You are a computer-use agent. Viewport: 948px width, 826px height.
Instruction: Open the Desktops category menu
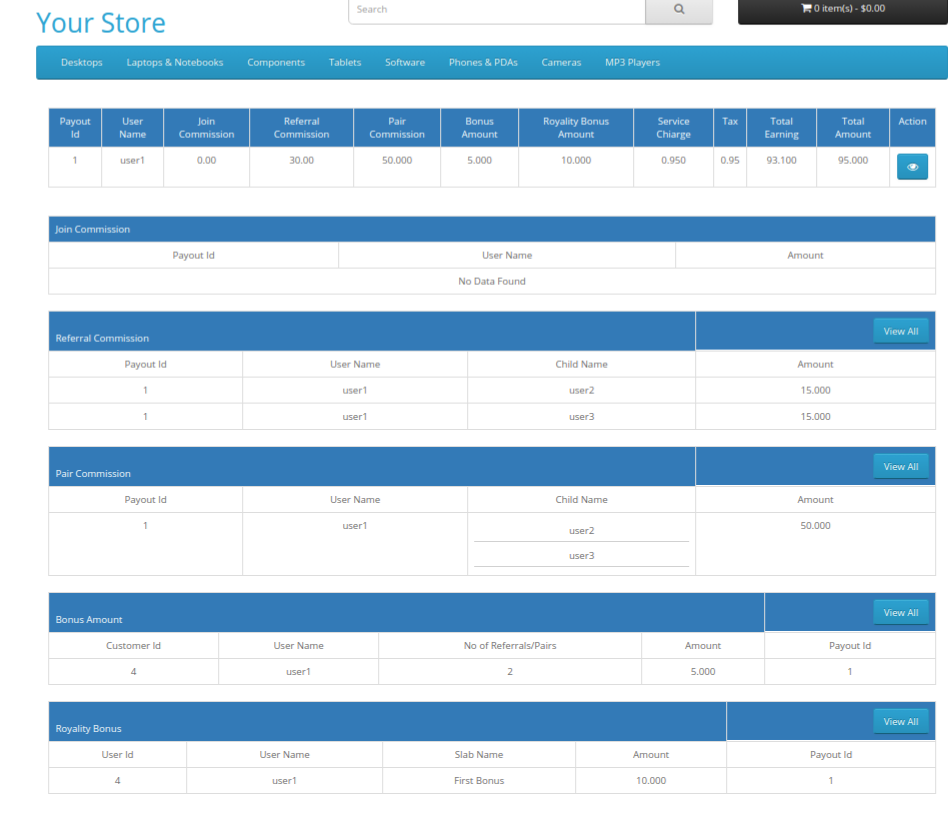click(81, 62)
